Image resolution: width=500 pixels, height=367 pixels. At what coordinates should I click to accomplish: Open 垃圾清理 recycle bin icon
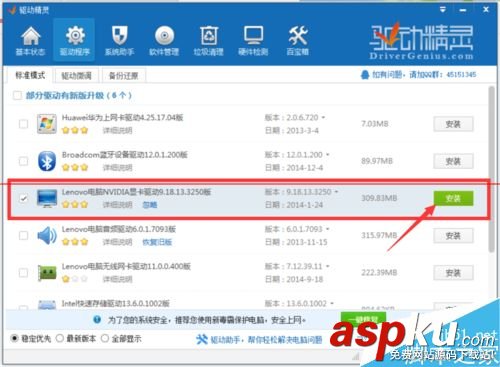coord(209,36)
